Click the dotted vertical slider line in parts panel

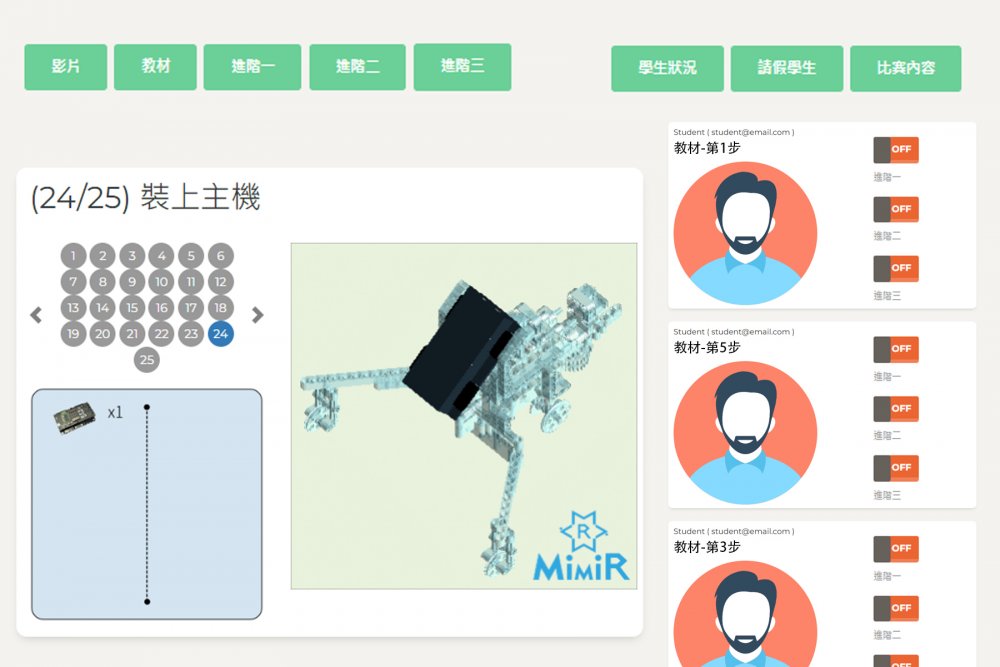[x=147, y=504]
